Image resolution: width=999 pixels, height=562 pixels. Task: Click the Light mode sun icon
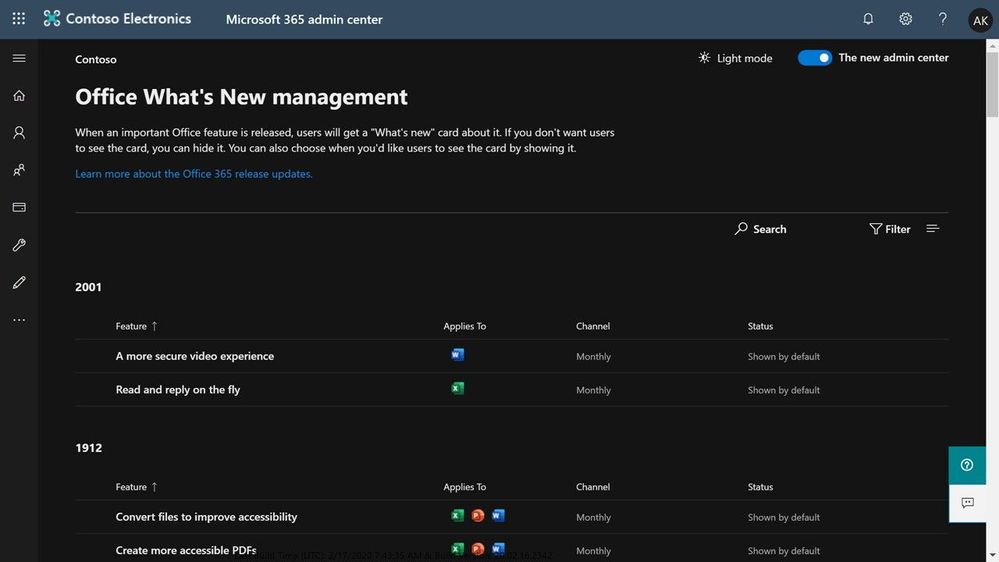click(x=704, y=57)
